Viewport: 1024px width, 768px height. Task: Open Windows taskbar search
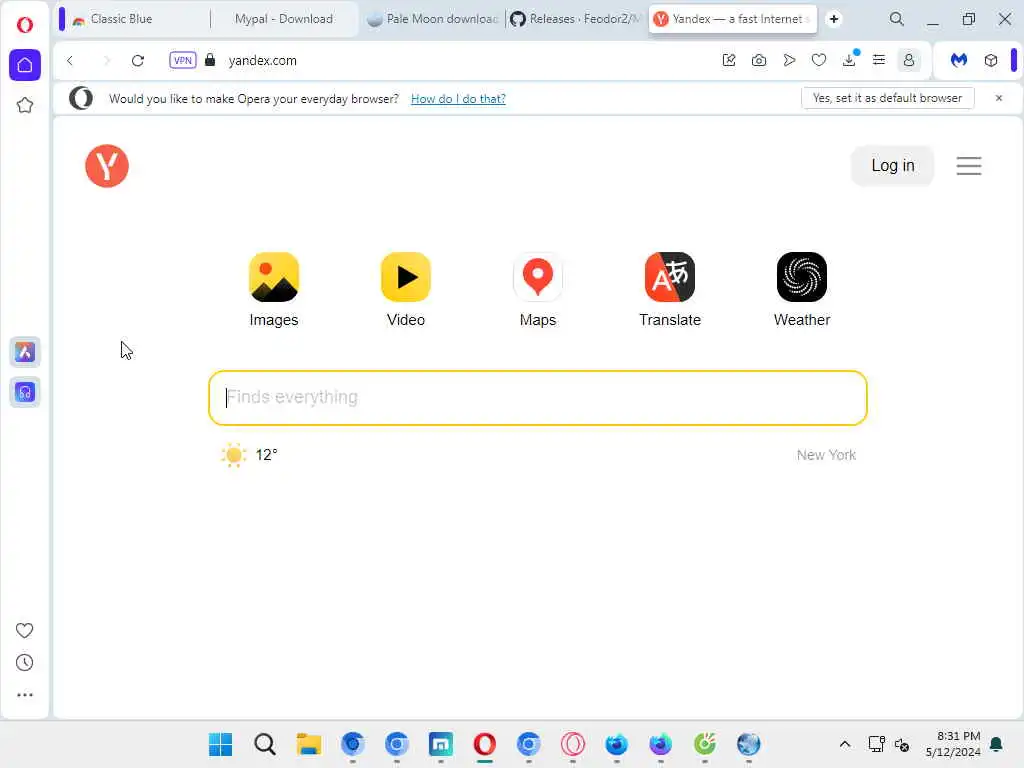tap(264, 744)
